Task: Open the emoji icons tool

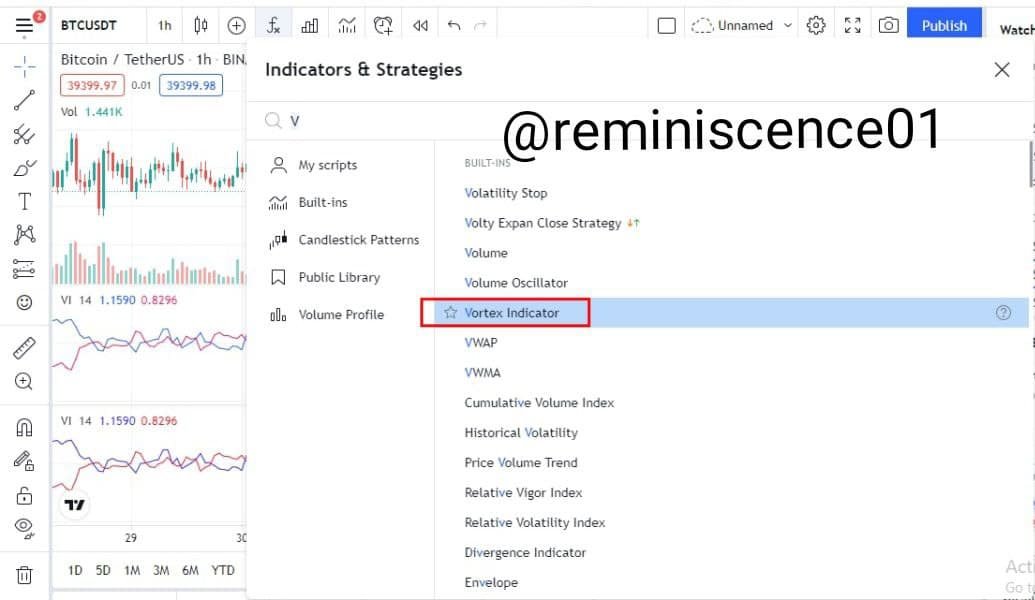Action: pos(24,302)
